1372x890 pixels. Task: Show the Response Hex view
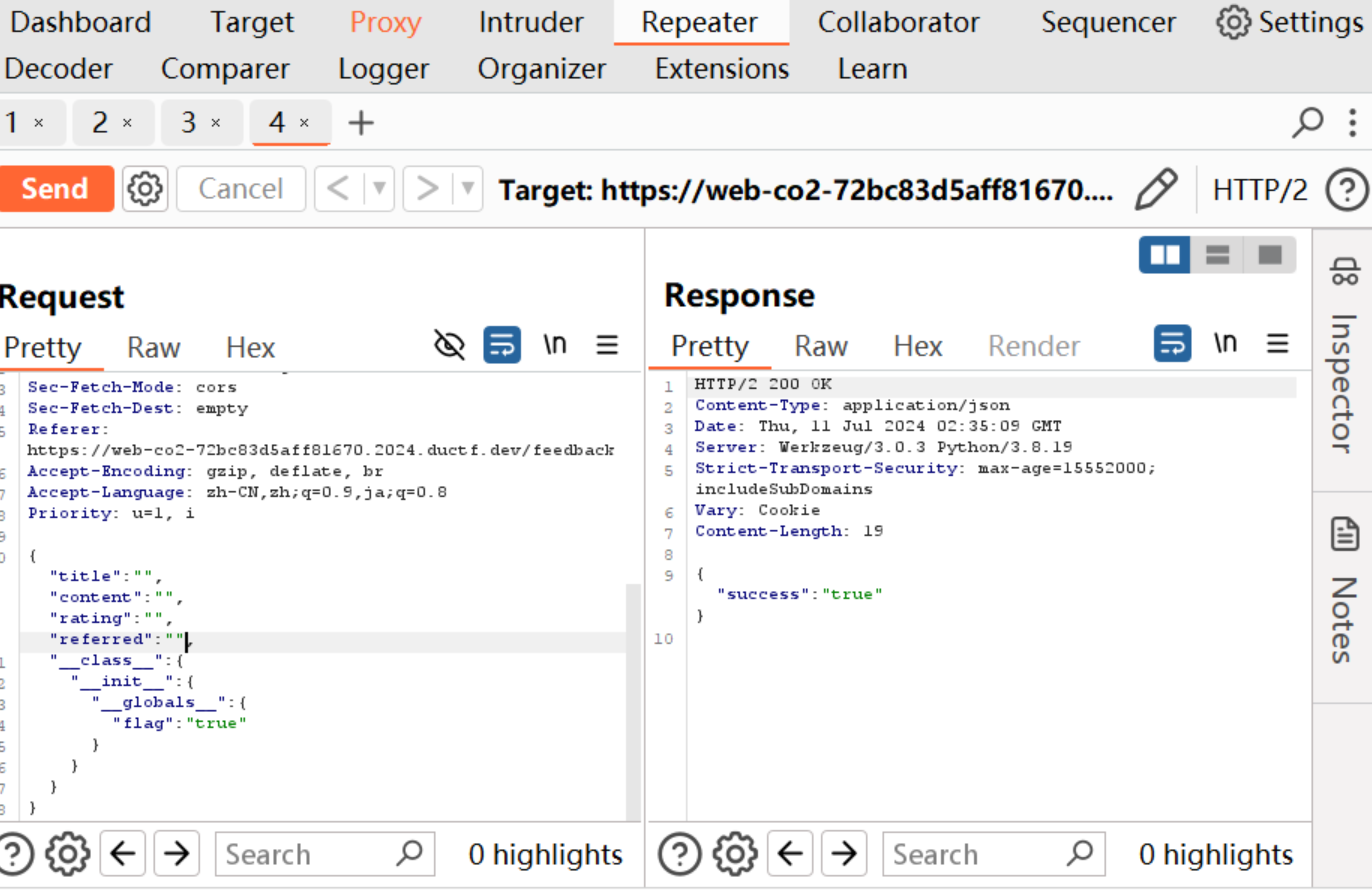918,346
